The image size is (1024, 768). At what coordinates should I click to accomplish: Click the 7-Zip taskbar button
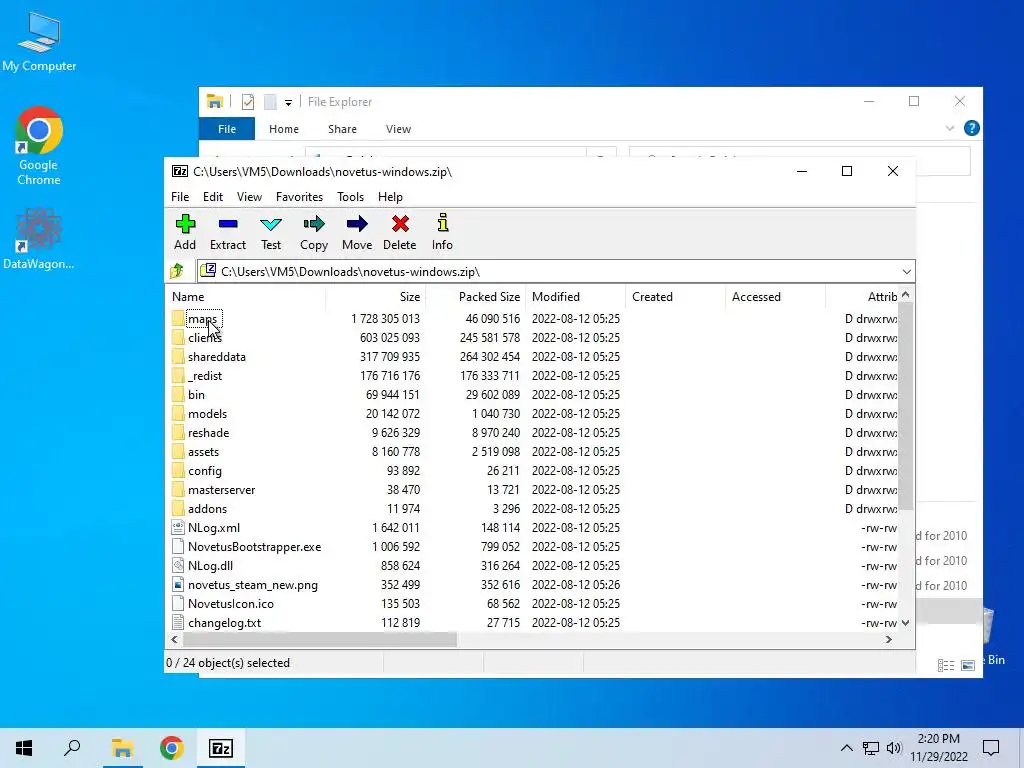221,748
